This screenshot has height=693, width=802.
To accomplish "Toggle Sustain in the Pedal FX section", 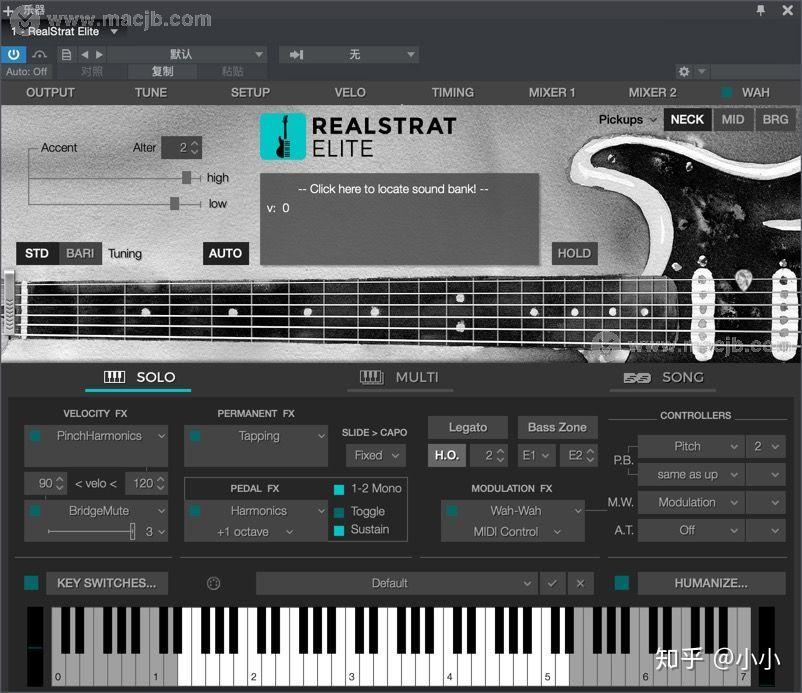I will point(340,531).
